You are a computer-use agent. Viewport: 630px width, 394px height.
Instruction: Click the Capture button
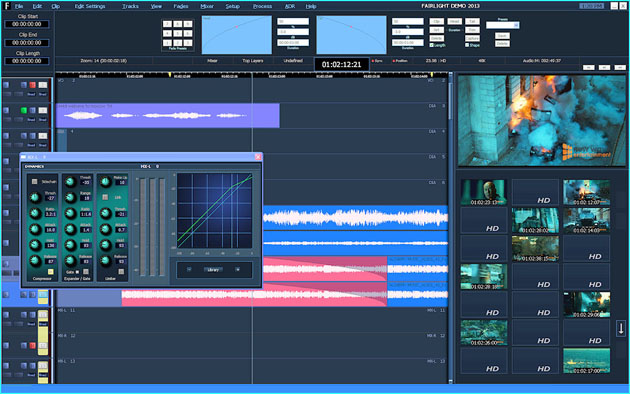[472, 38]
